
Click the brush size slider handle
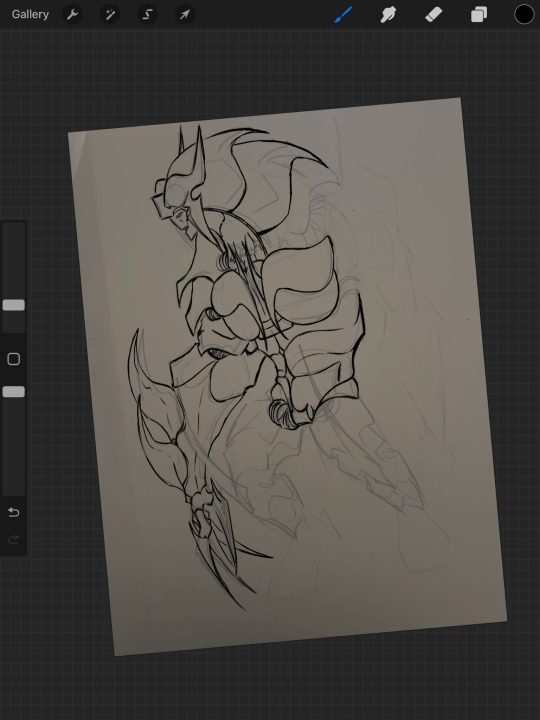pos(14,305)
